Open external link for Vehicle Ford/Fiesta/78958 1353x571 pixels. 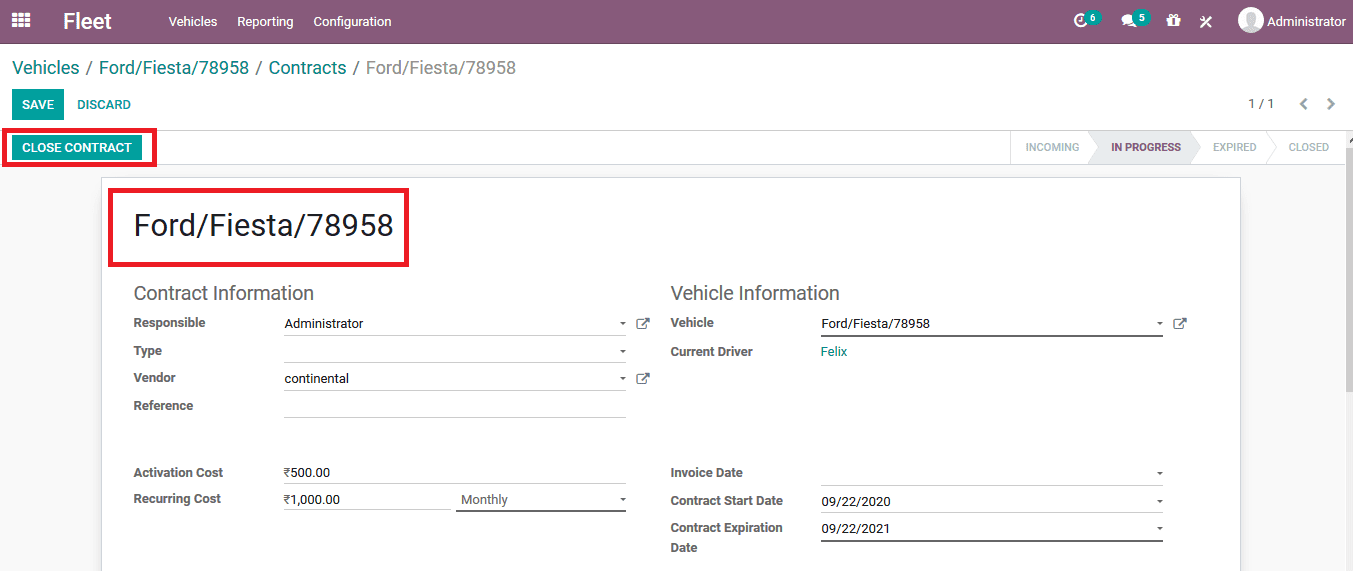1180,324
